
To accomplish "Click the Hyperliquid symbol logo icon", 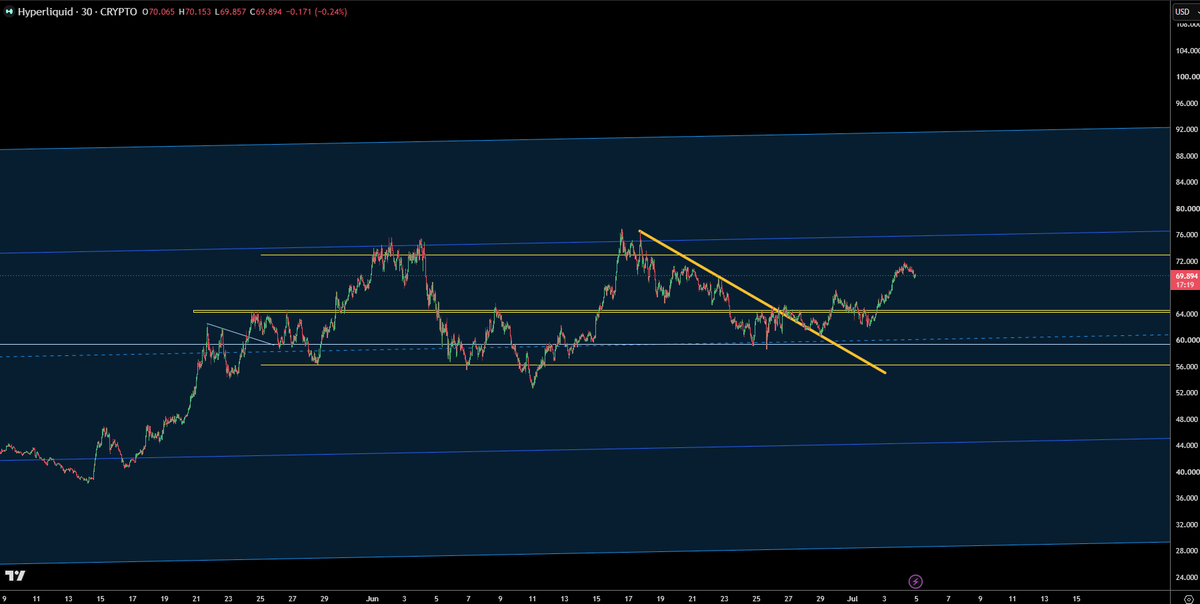I will [9, 10].
